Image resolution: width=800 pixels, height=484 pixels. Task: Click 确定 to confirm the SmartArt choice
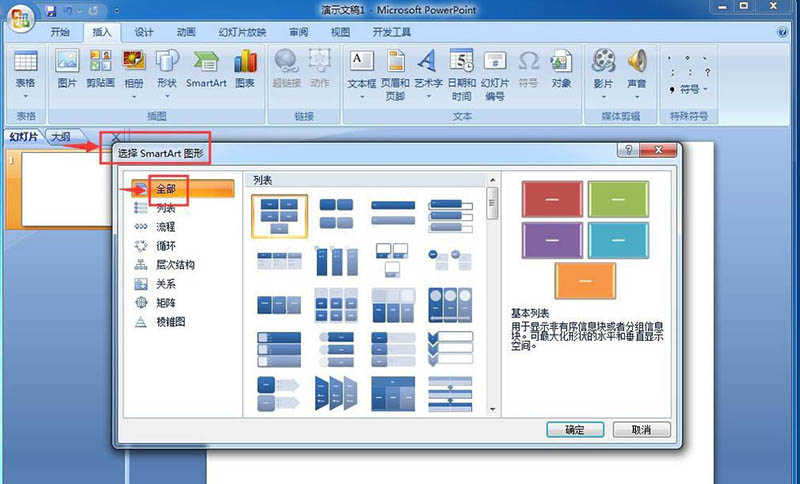(x=575, y=429)
